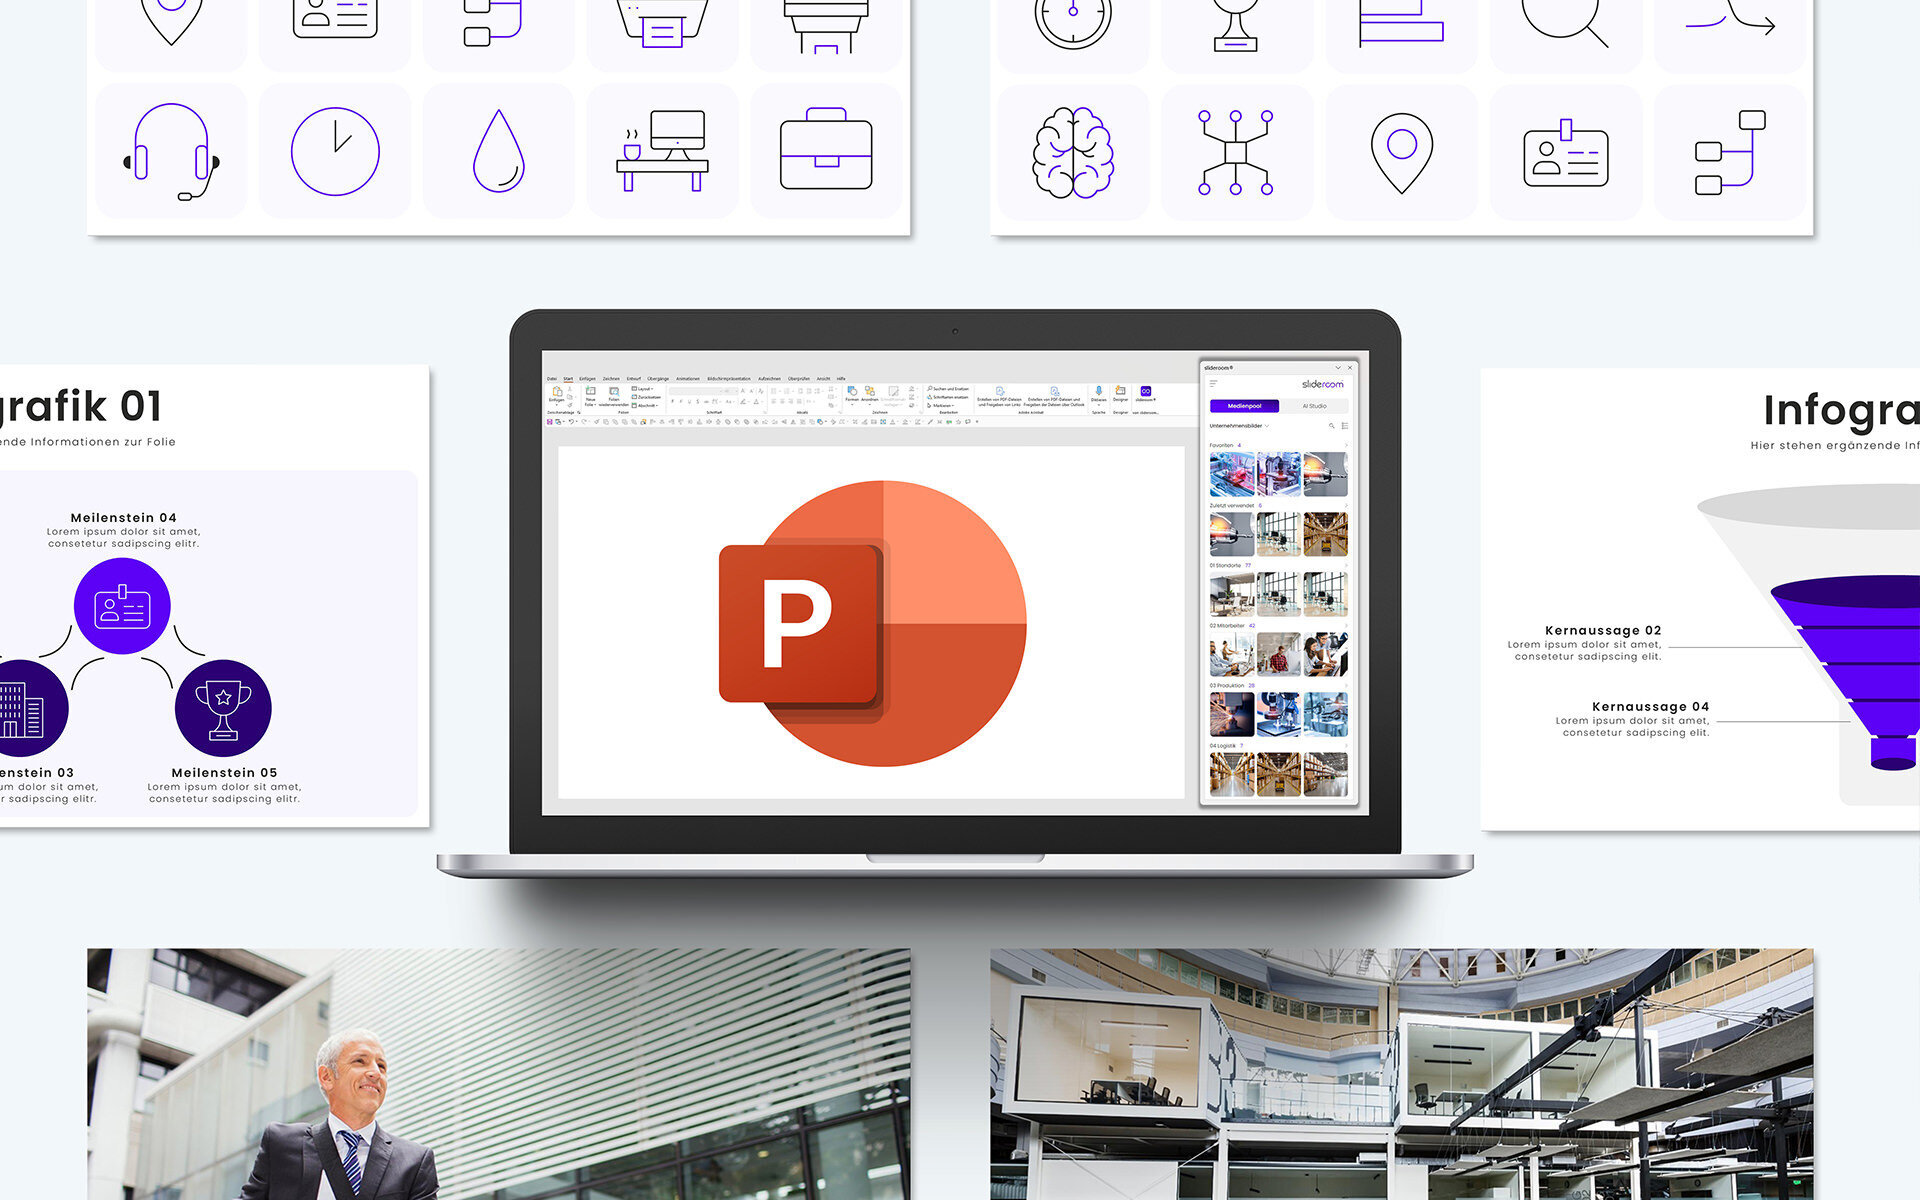The image size is (1920, 1200).
Task: Click create PDF and share via Outlook icon
Action: coord(1054,391)
